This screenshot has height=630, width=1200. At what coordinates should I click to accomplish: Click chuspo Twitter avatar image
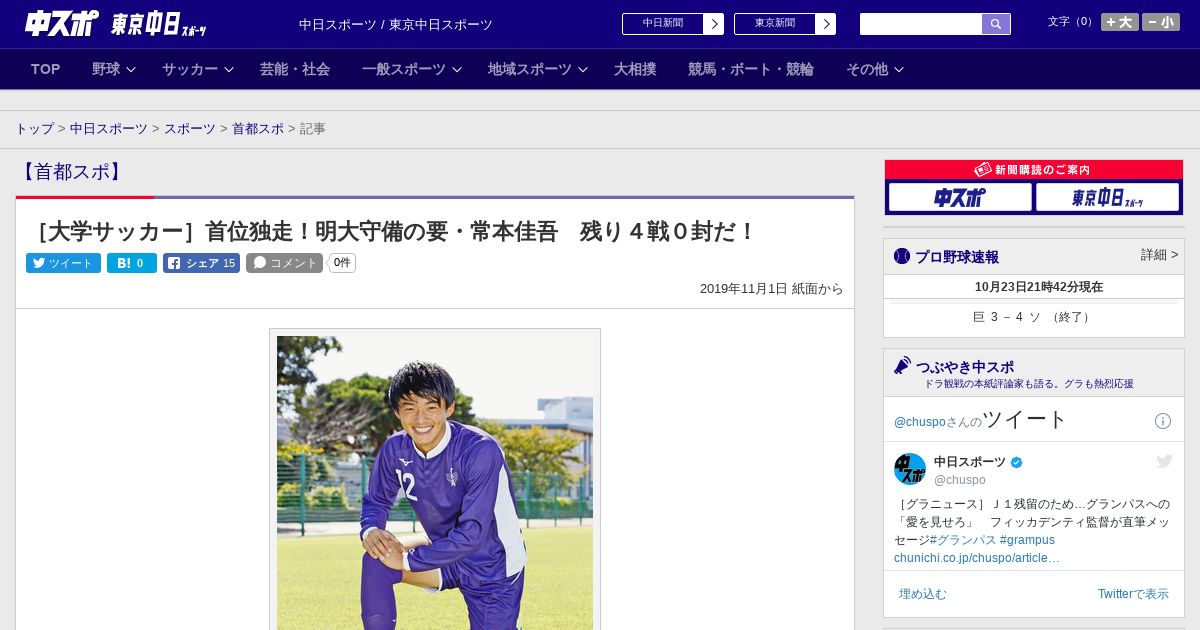[x=910, y=469]
